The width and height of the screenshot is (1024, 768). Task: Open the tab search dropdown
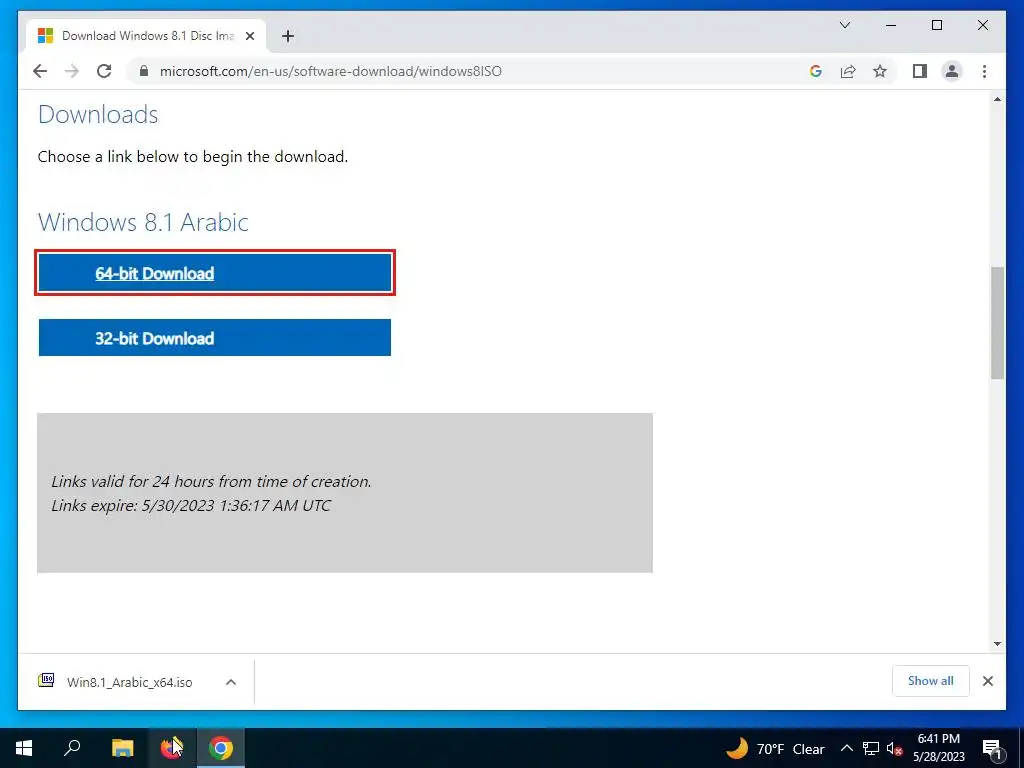[844, 25]
